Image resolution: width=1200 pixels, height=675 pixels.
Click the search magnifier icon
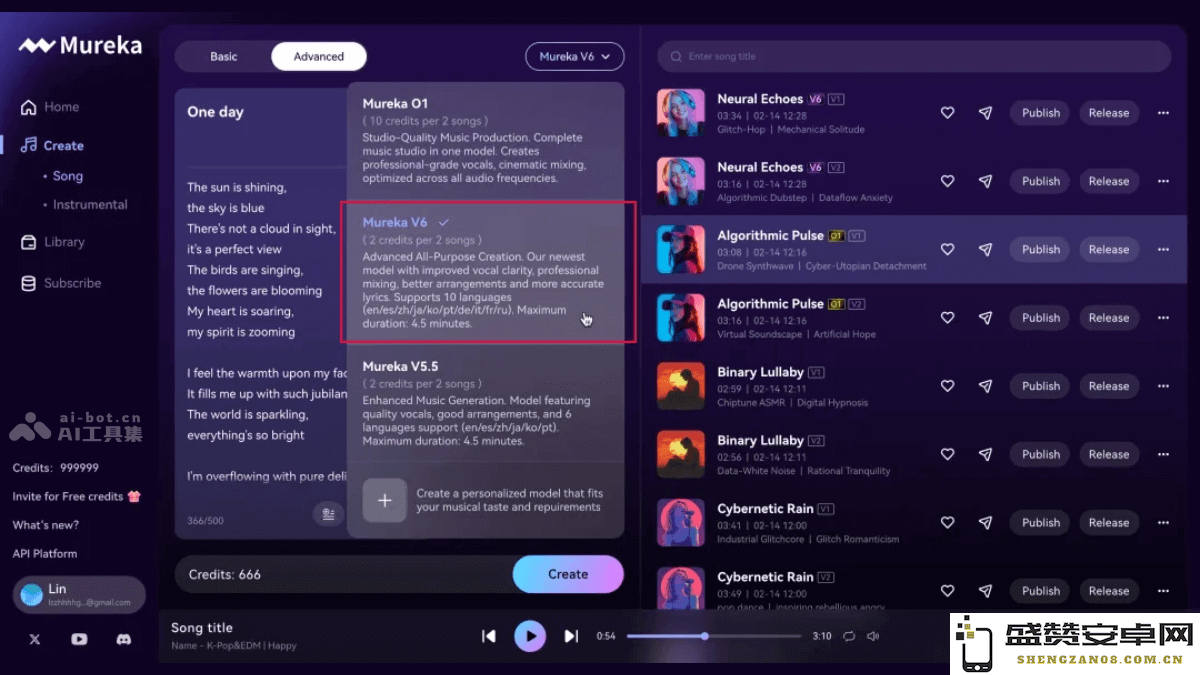[676, 57]
